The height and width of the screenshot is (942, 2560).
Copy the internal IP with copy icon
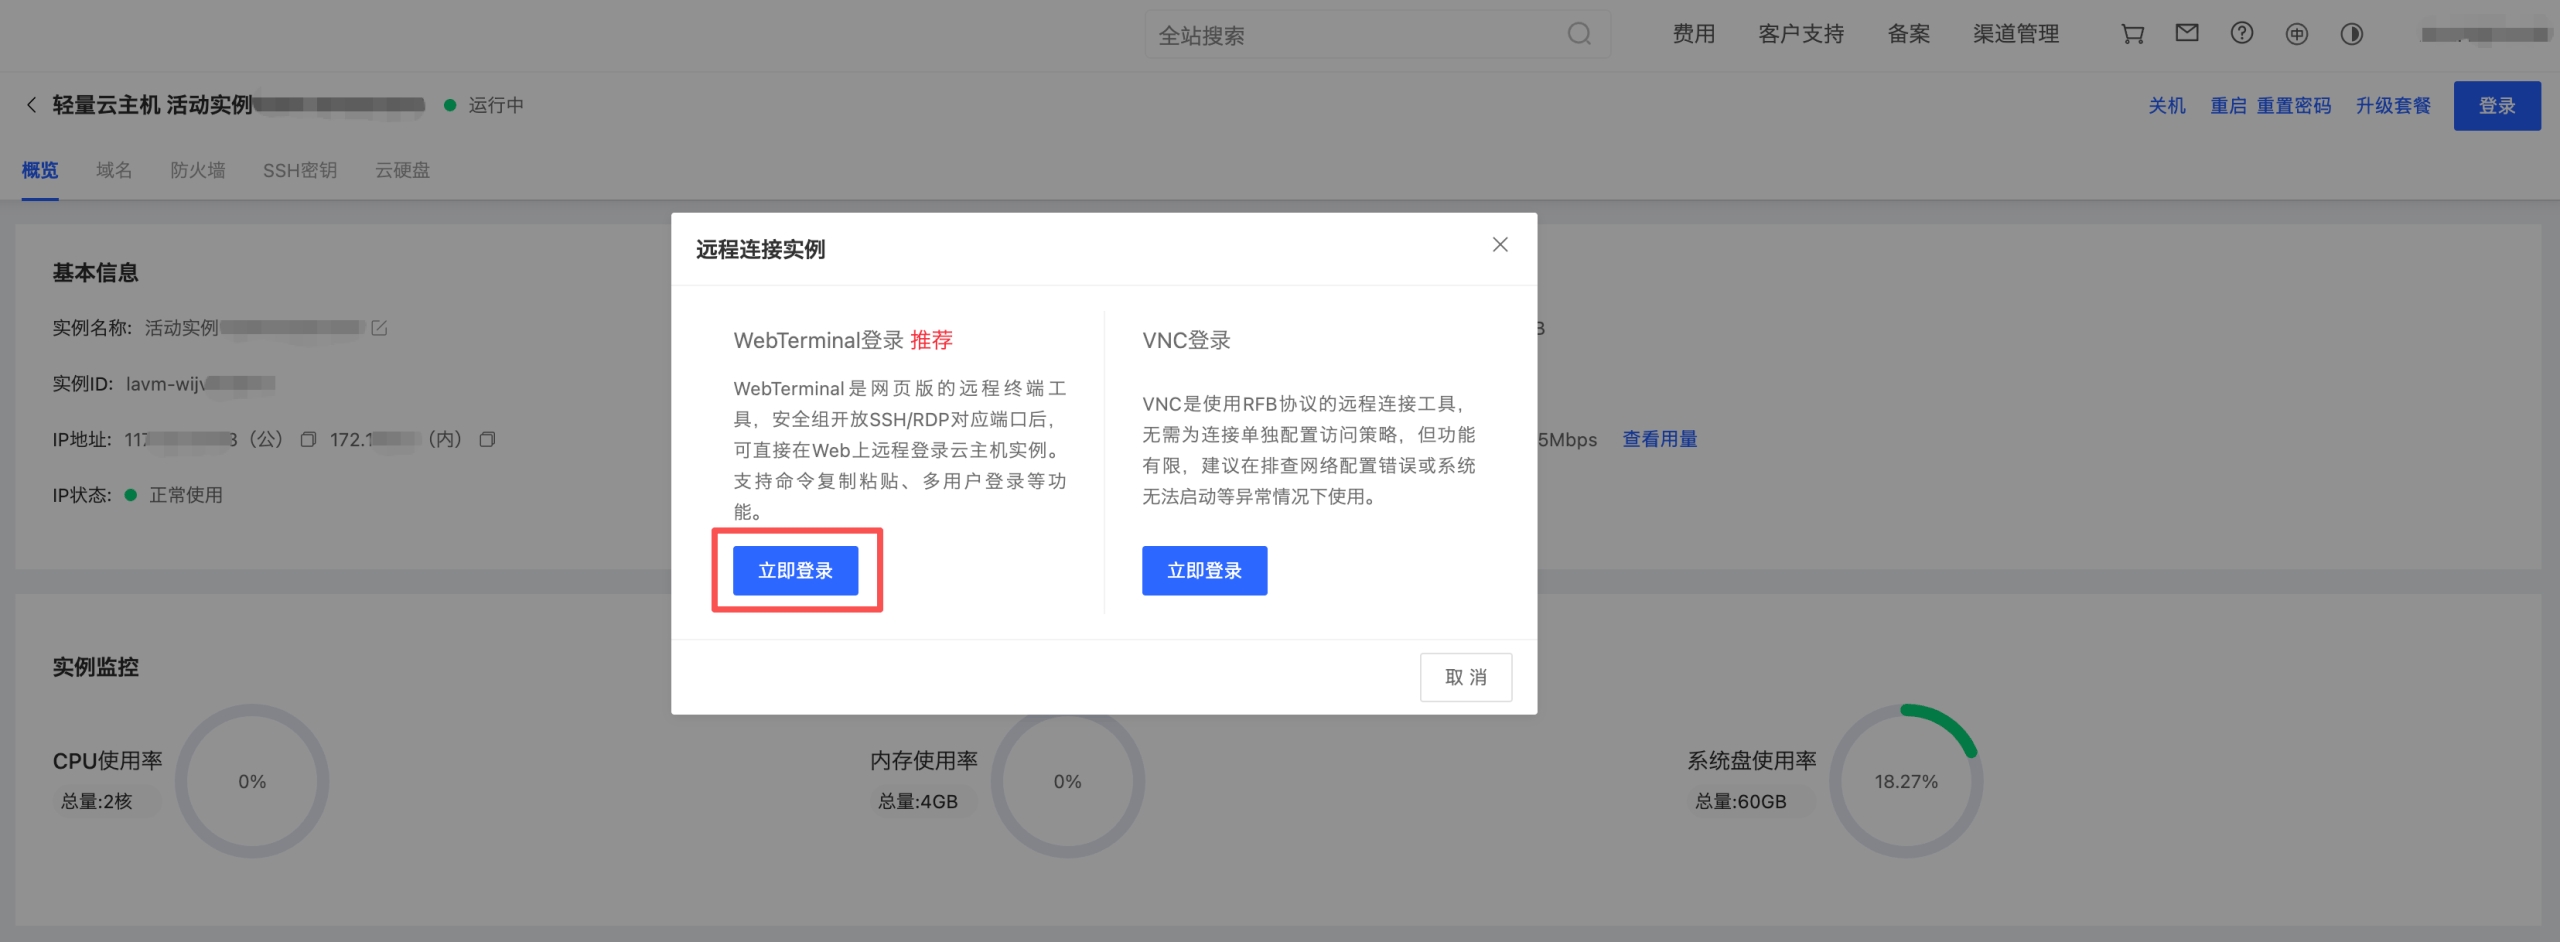coord(487,439)
